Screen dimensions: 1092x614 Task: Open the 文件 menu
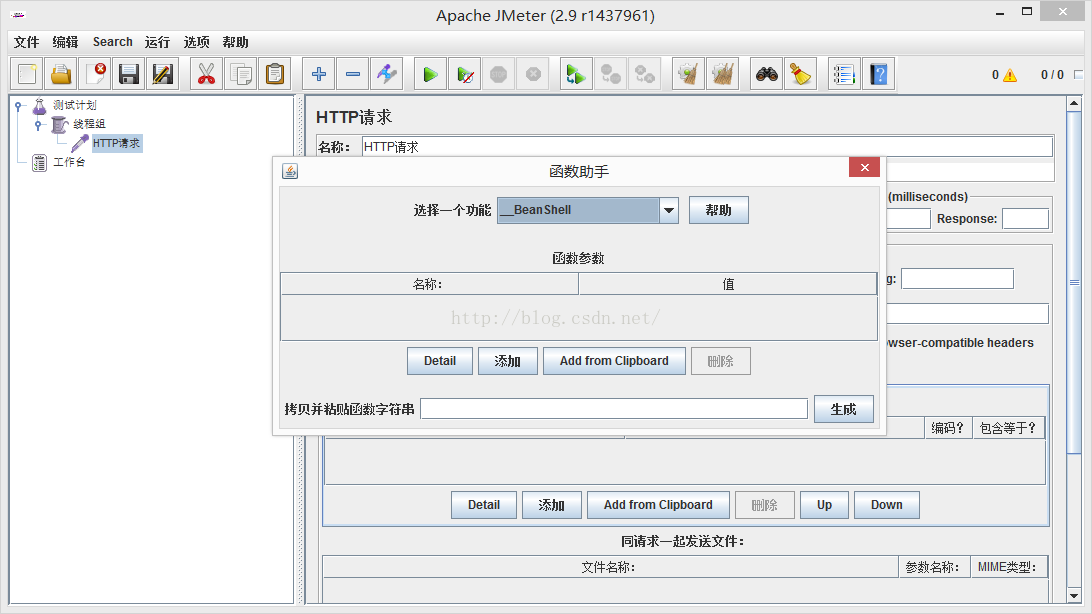tap(26, 42)
